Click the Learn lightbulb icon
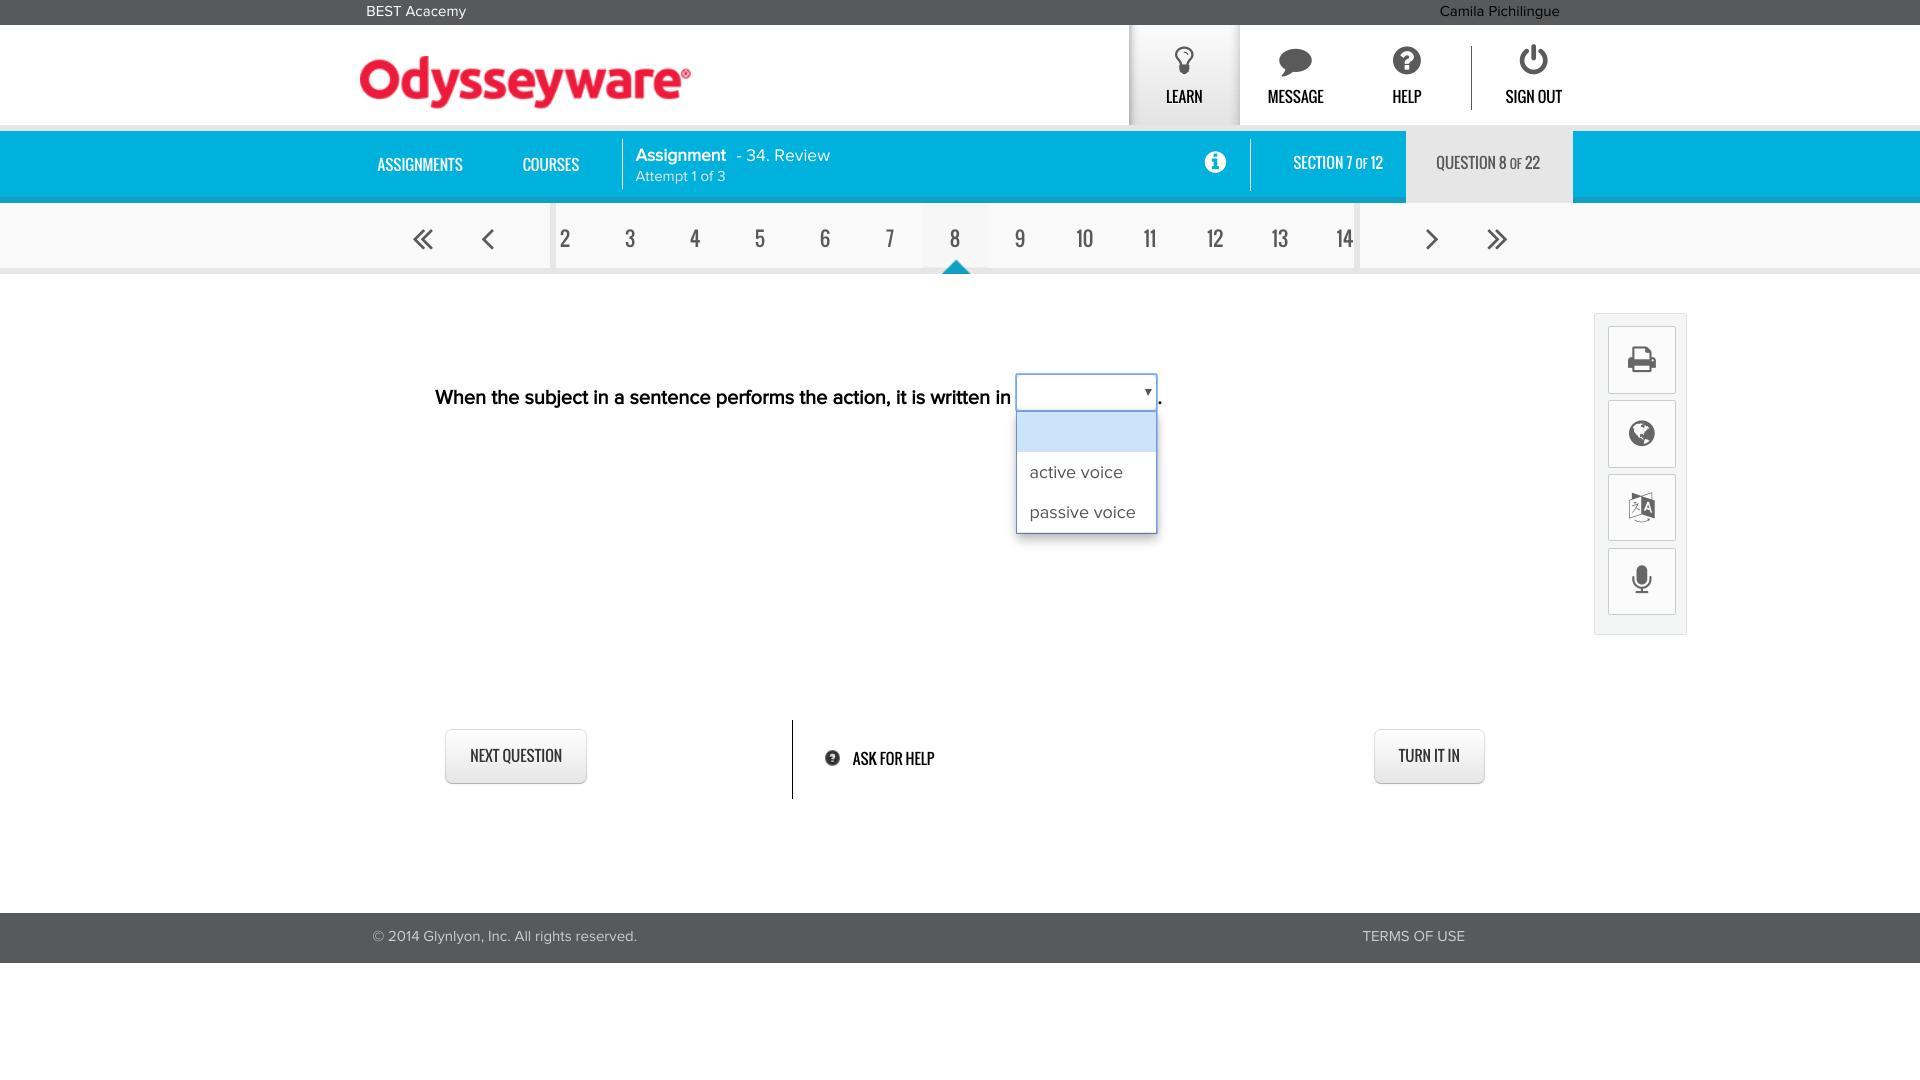1920x1080 pixels. (1183, 62)
